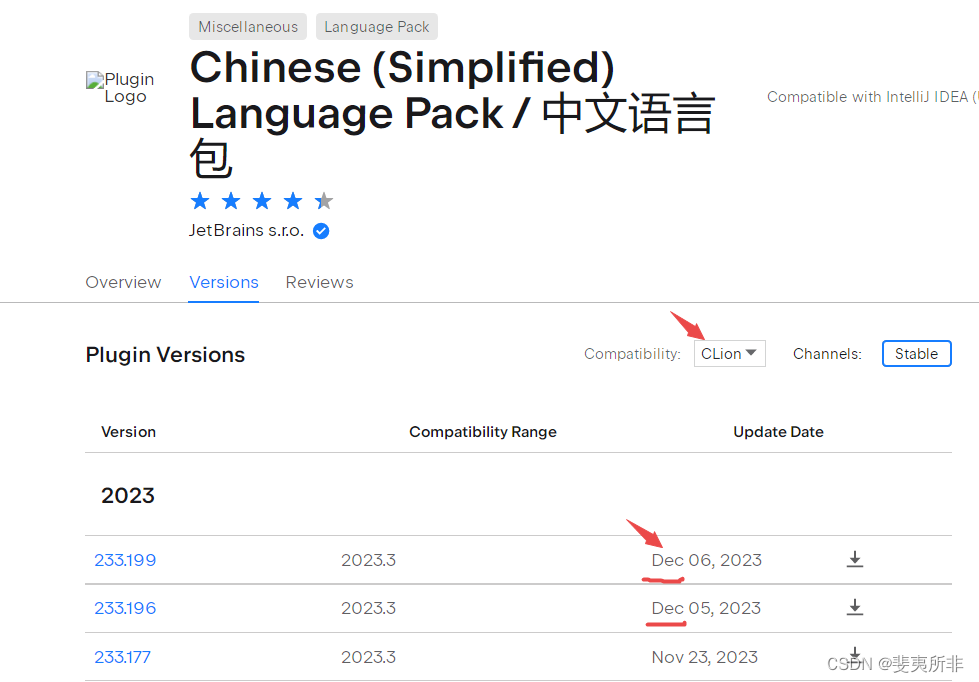Open the Reviews tab
Viewport: 979px width, 682px height.
[319, 282]
